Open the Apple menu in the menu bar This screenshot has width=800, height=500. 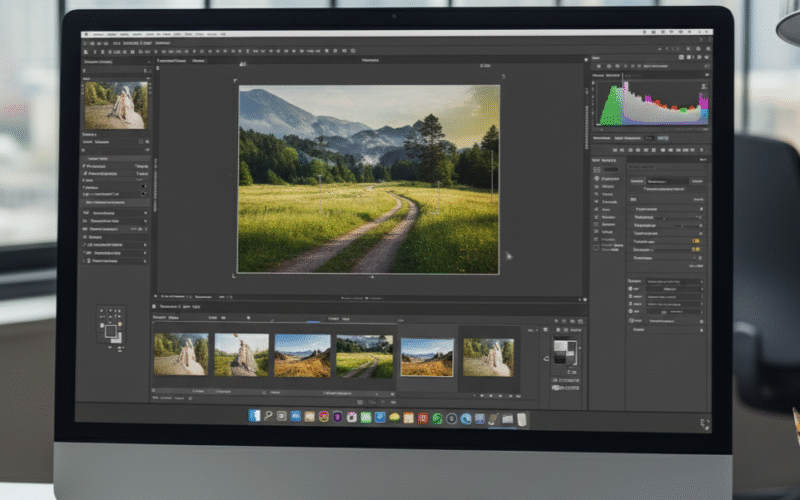86,34
